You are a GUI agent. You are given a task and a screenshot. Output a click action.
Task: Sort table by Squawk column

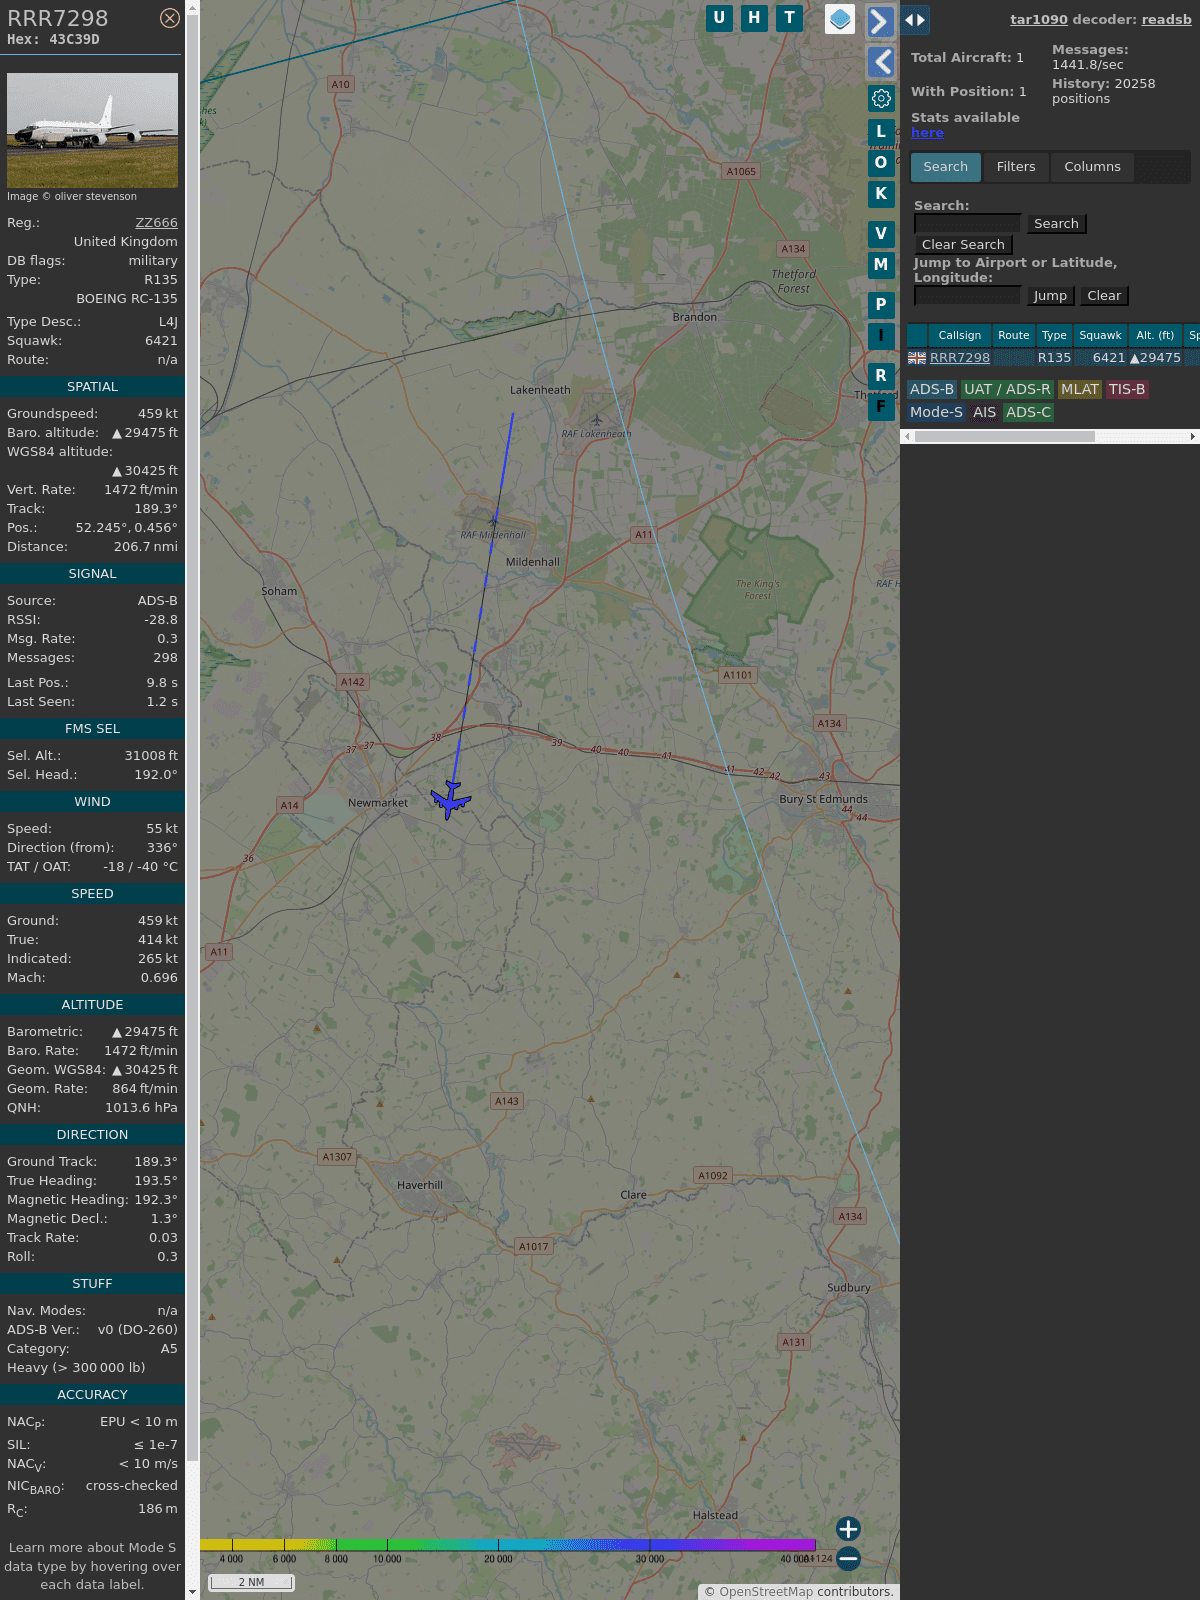click(1100, 335)
